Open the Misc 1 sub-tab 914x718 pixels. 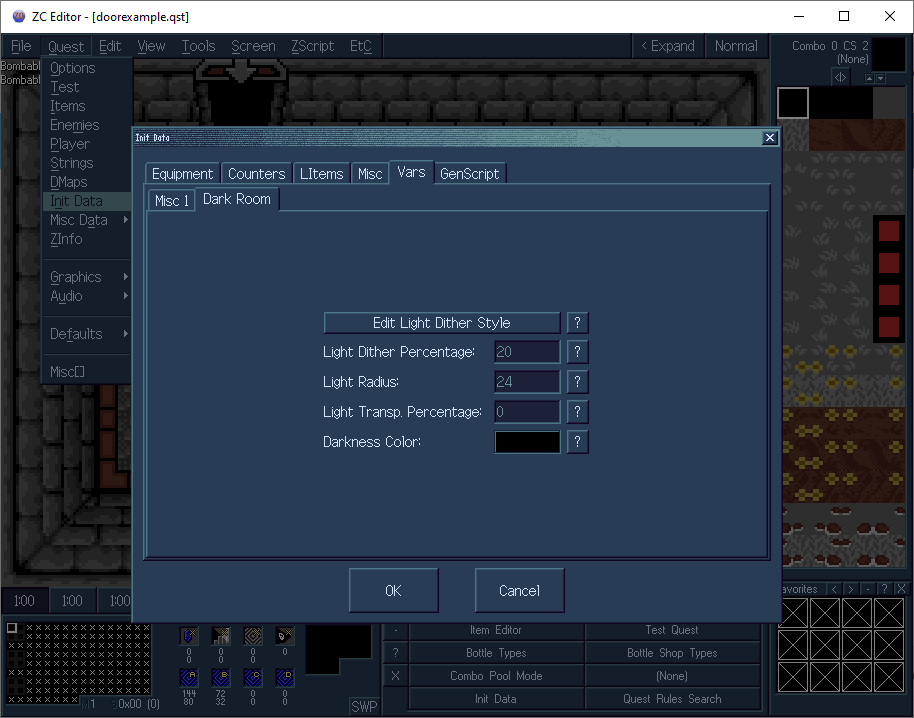point(171,200)
